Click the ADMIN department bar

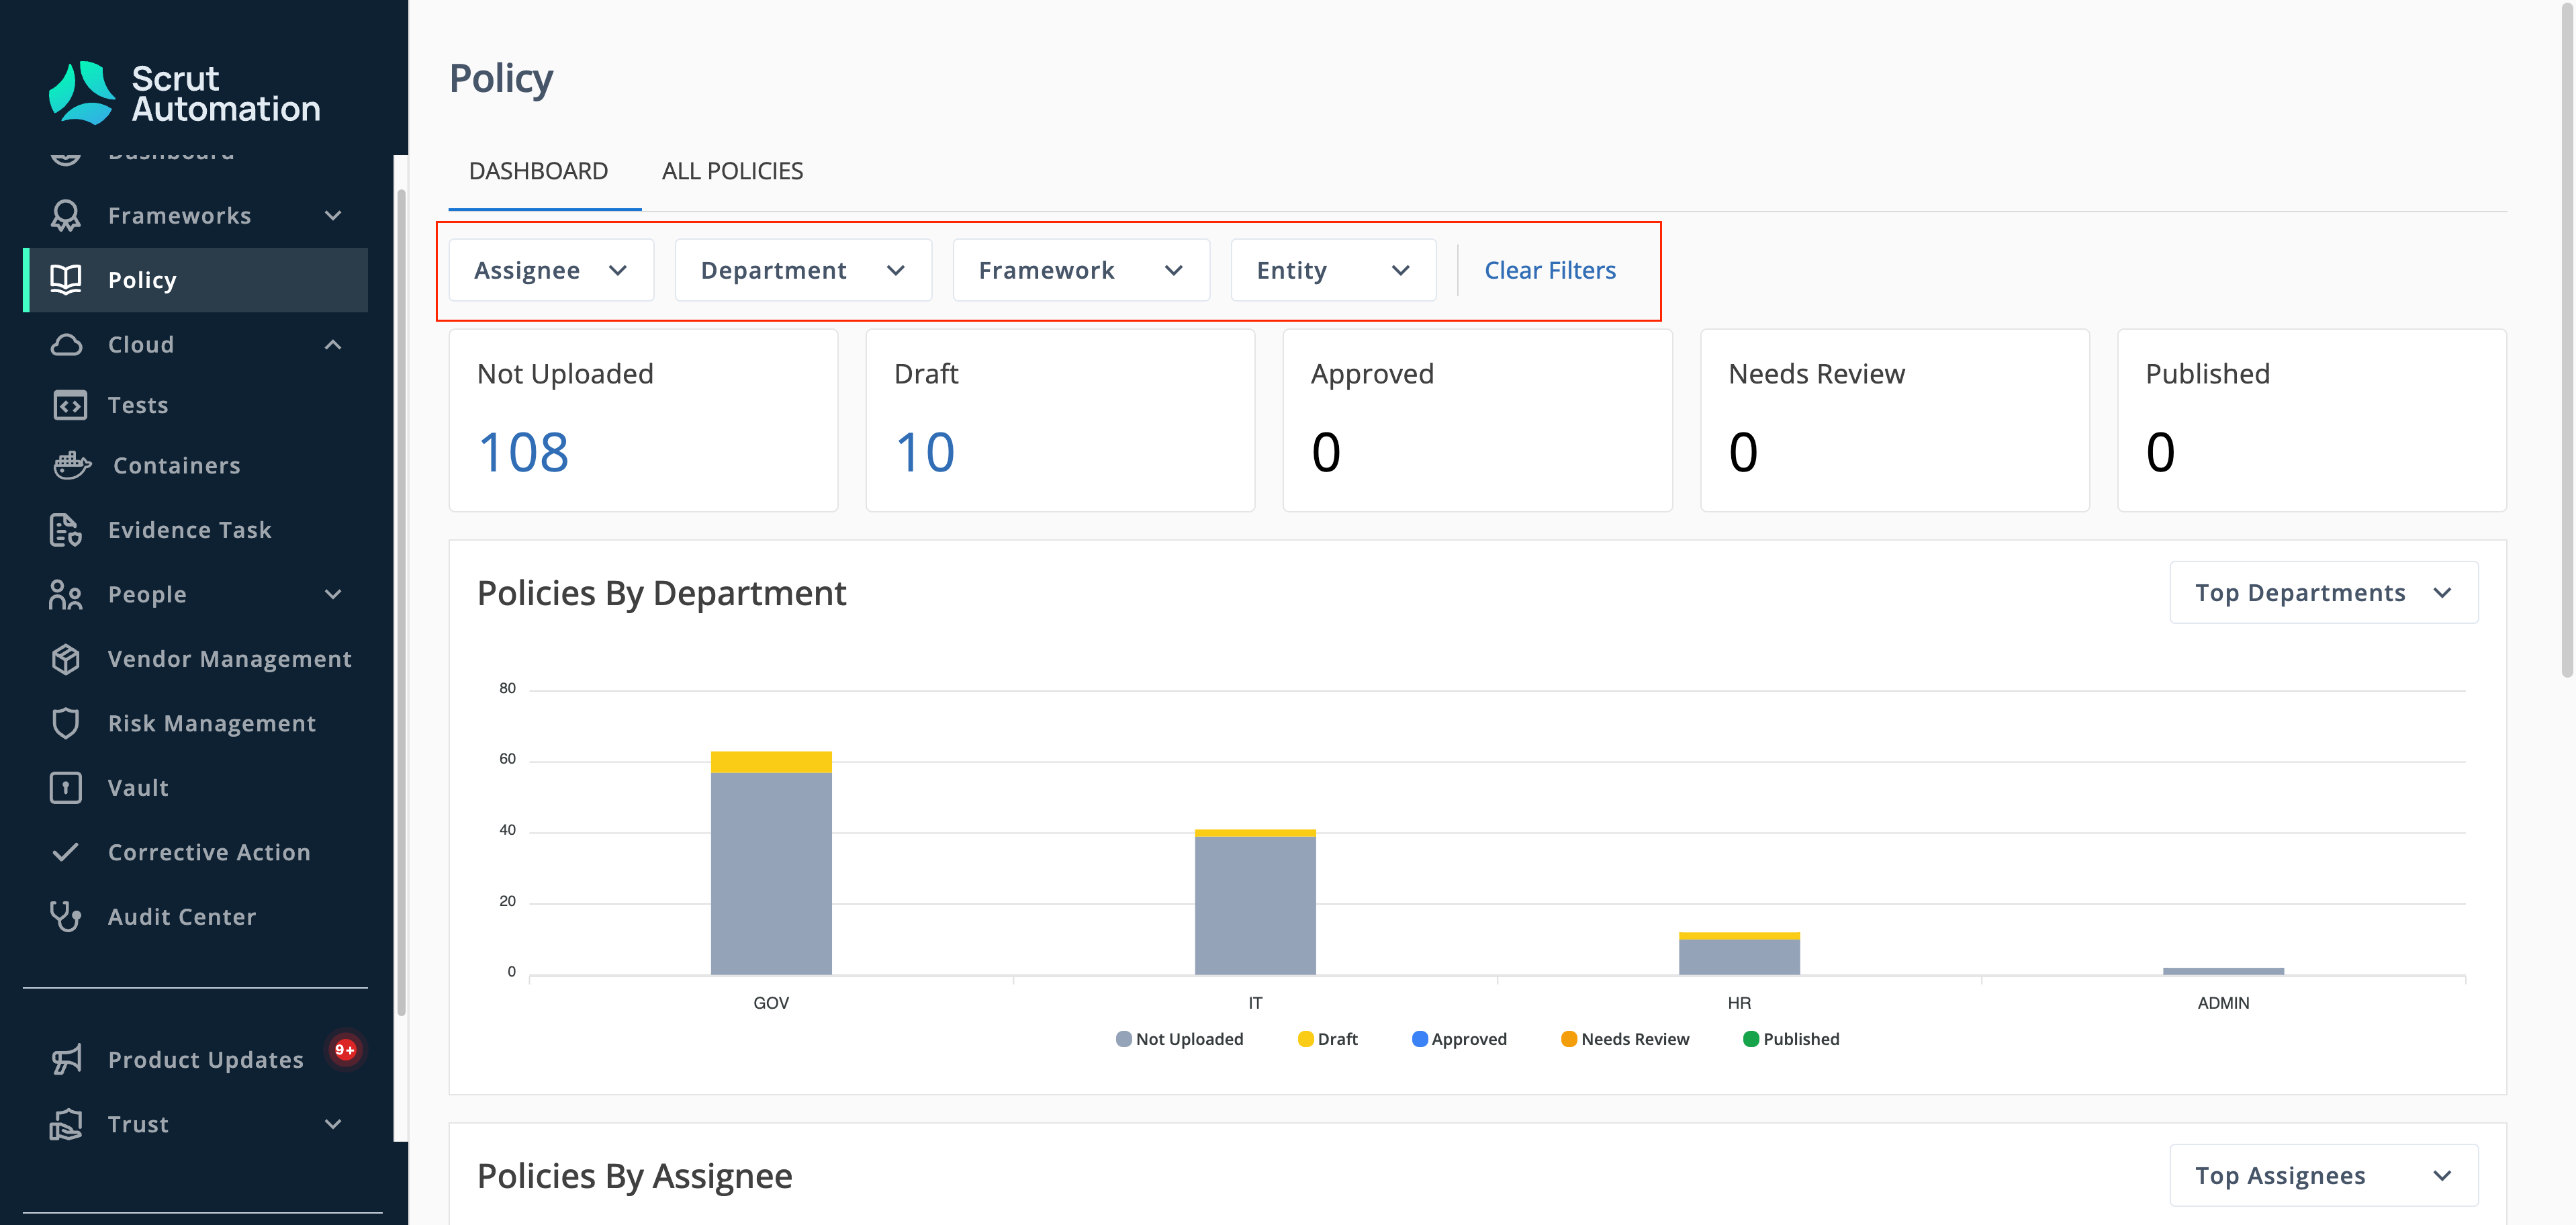coord(2223,971)
